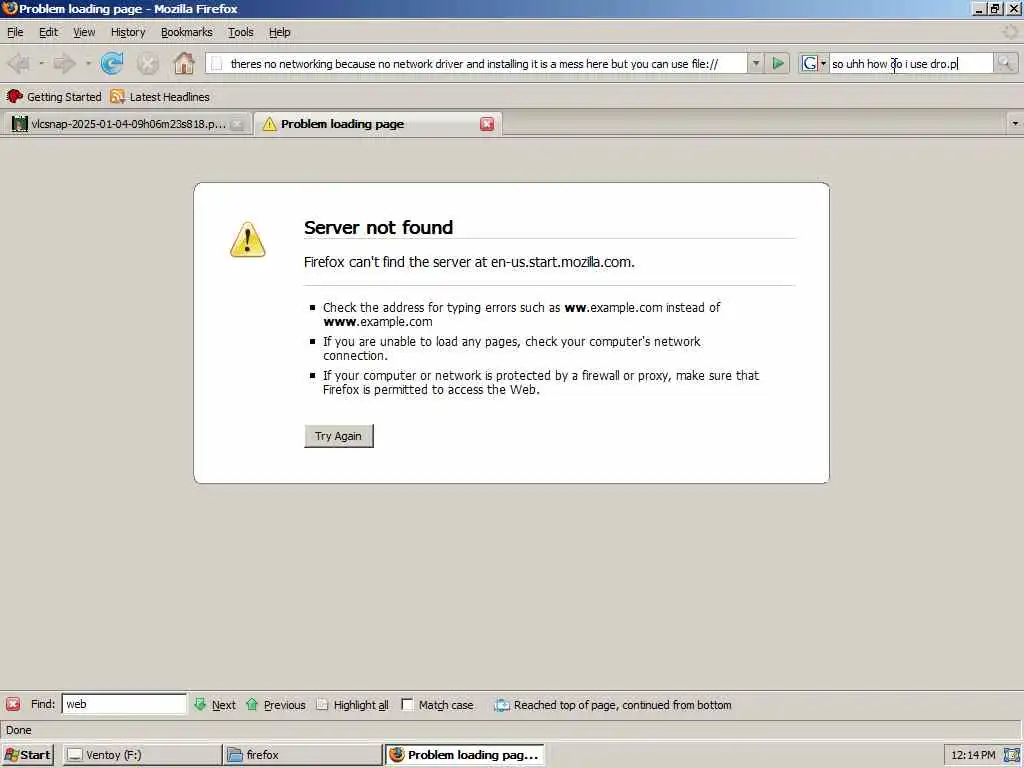Click the Forward navigation arrow
Screen dimensions: 1024x768
(64, 63)
